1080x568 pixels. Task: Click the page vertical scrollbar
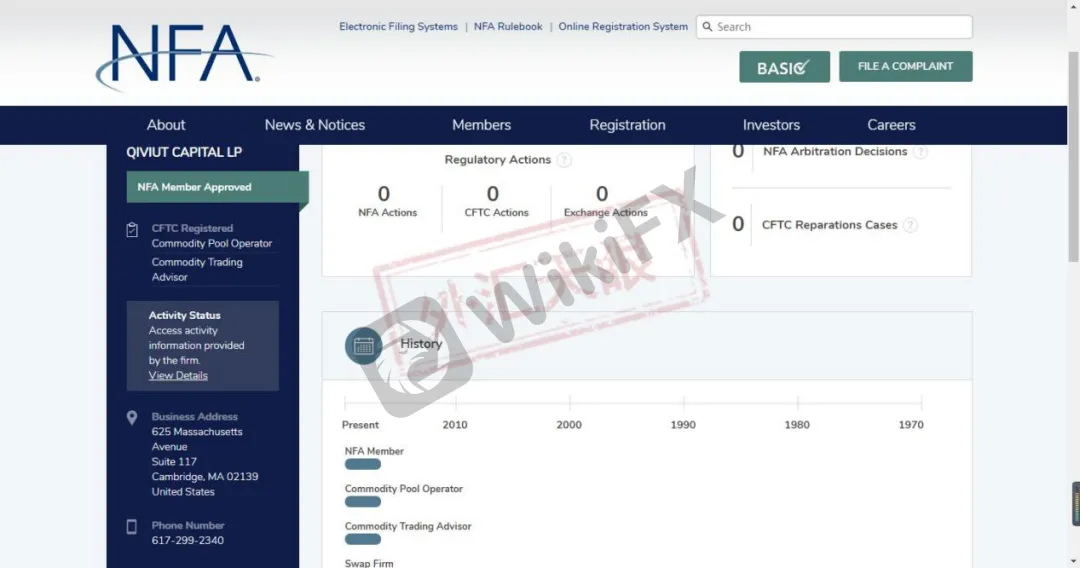pos(1073,156)
